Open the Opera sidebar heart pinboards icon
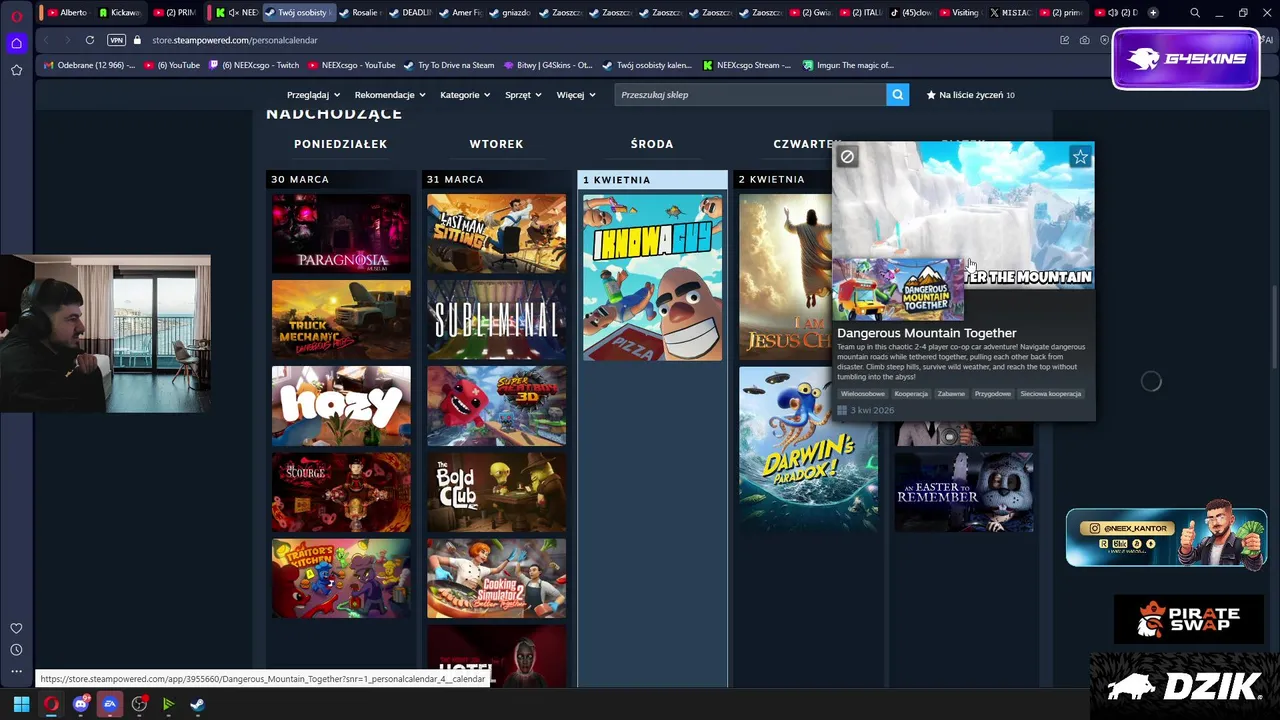 (x=16, y=628)
